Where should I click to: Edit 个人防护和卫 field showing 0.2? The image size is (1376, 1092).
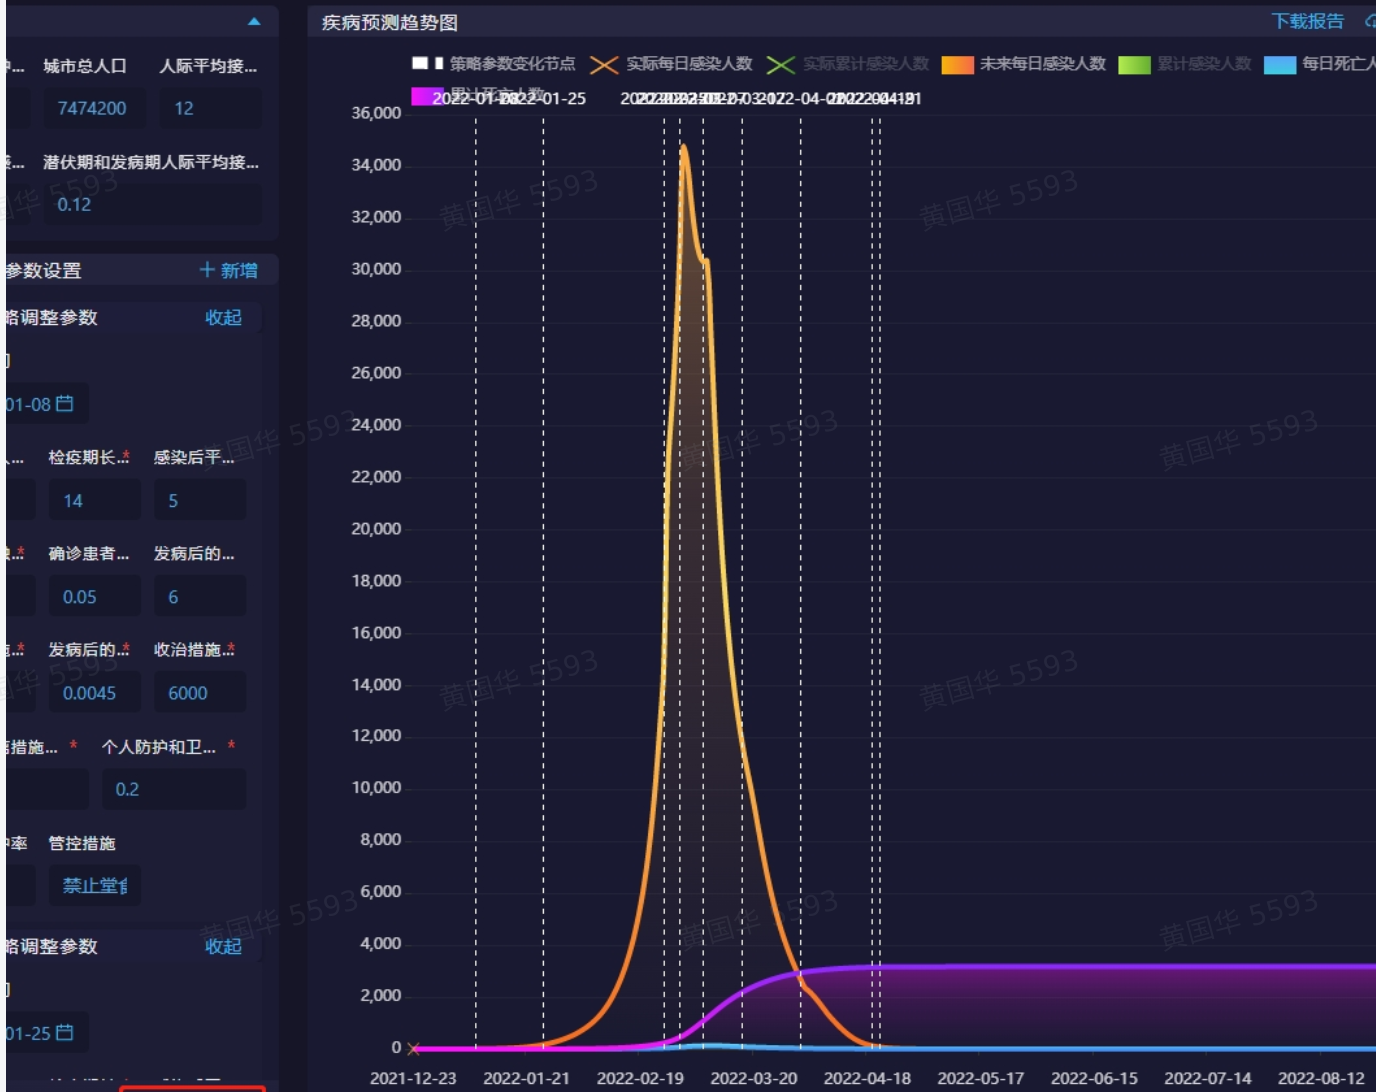pyautogui.click(x=174, y=789)
